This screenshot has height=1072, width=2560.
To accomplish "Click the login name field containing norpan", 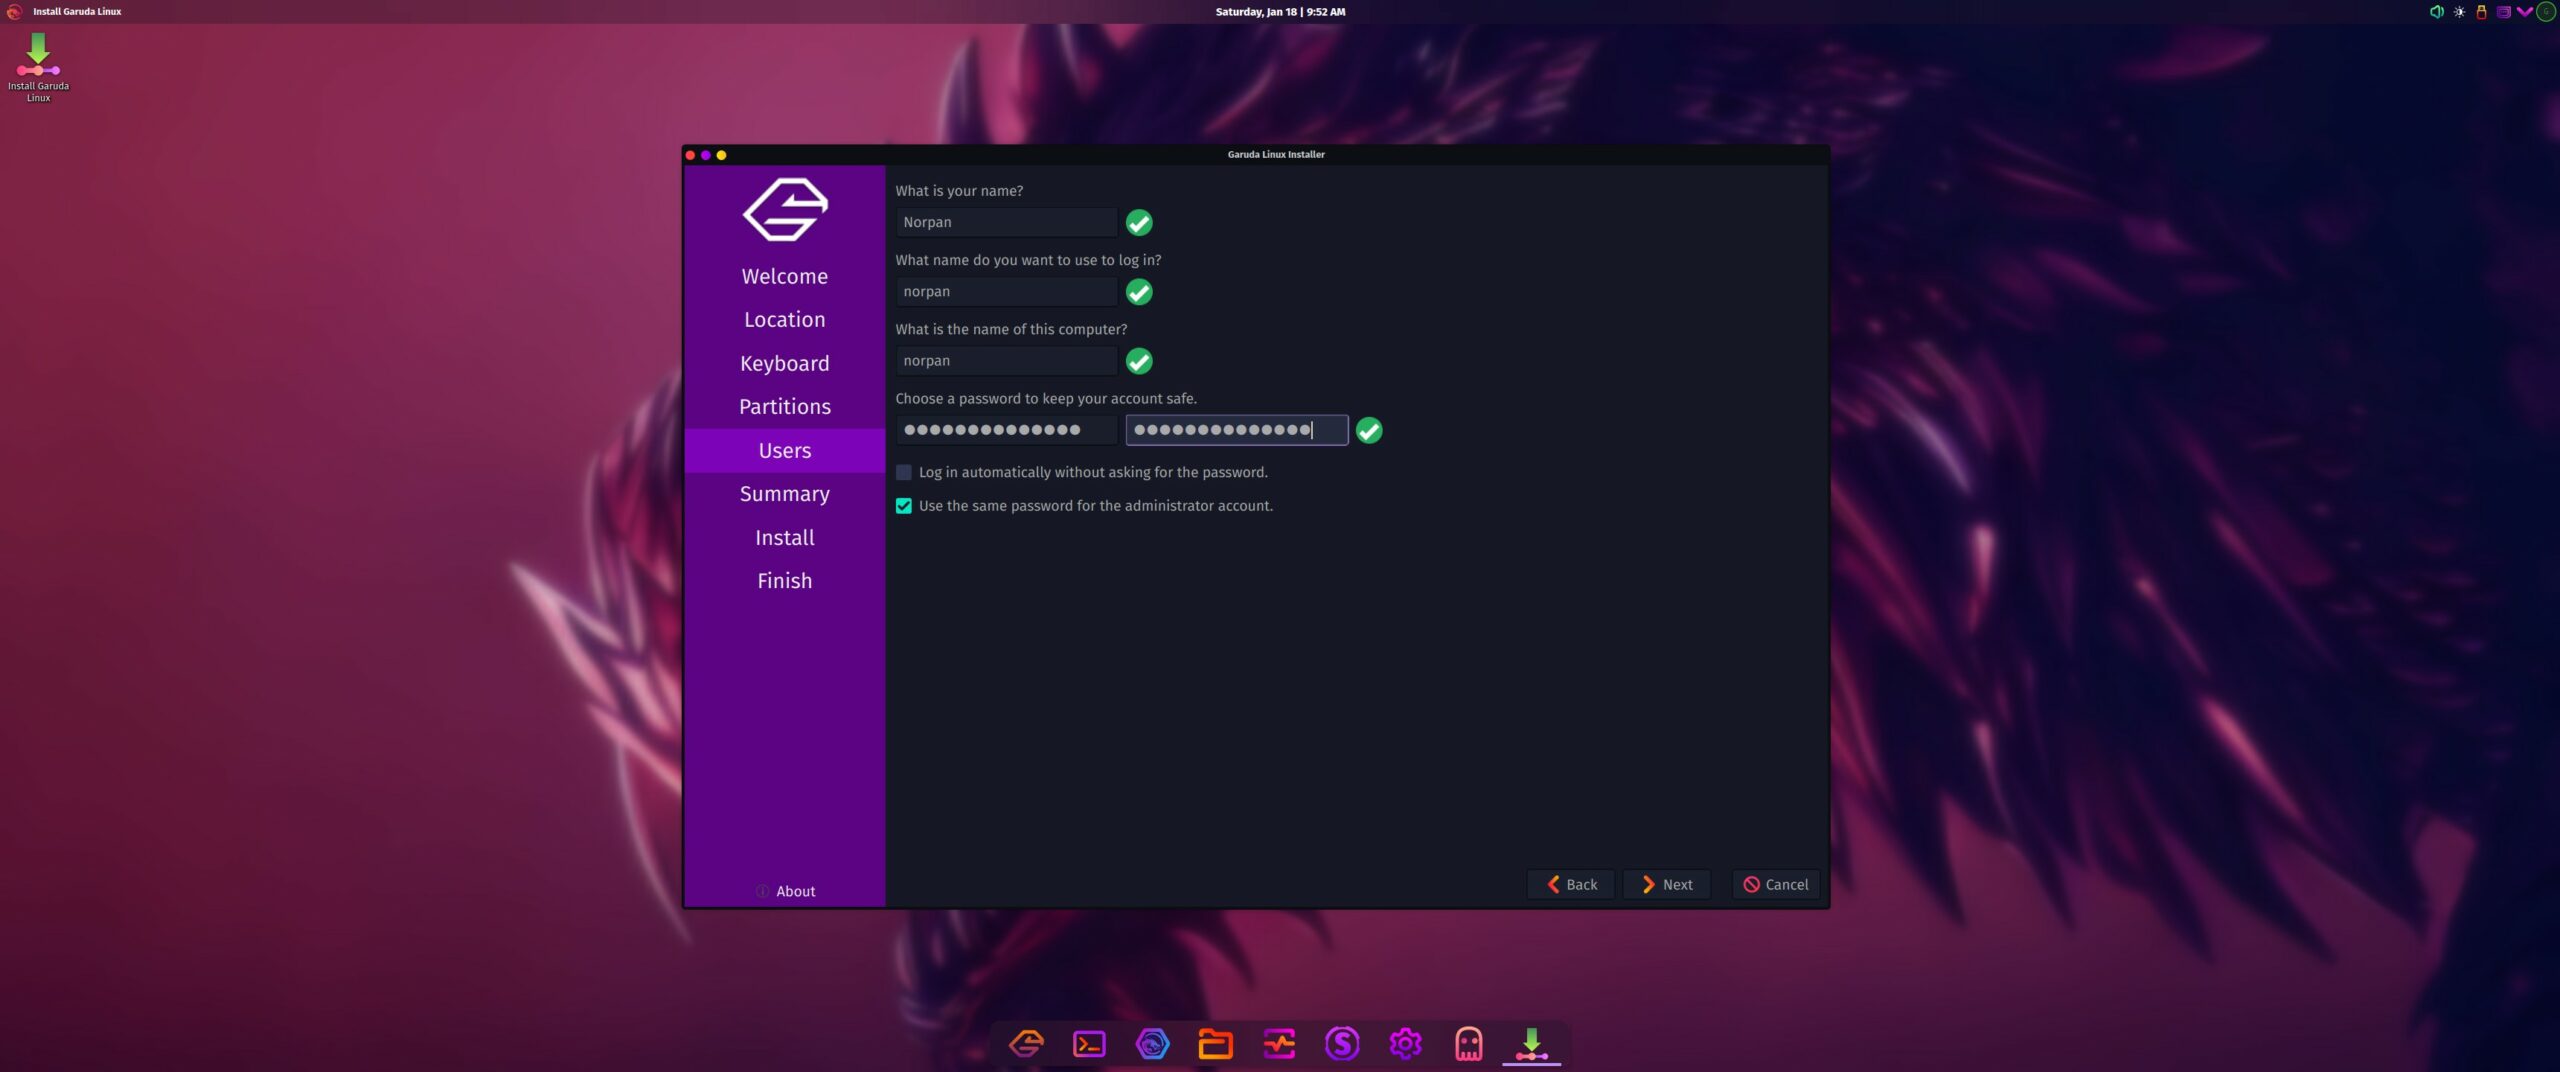I will point(1006,291).
